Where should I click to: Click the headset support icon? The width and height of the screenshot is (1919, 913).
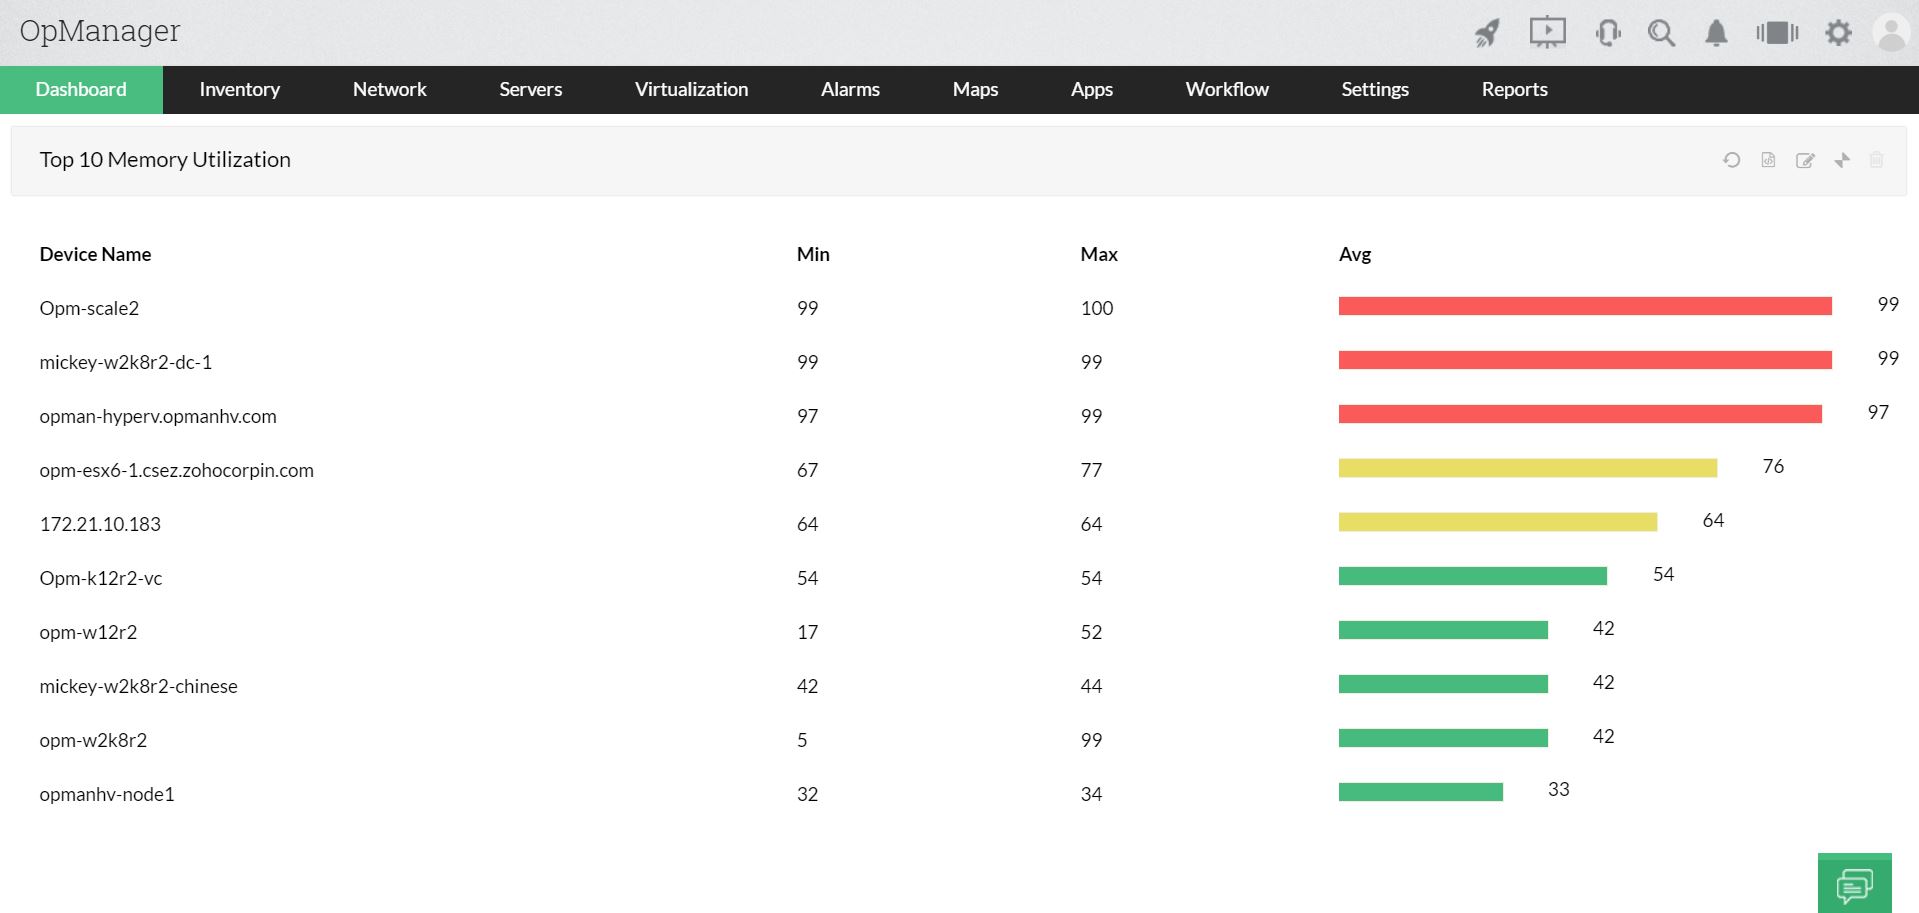pyautogui.click(x=1608, y=33)
